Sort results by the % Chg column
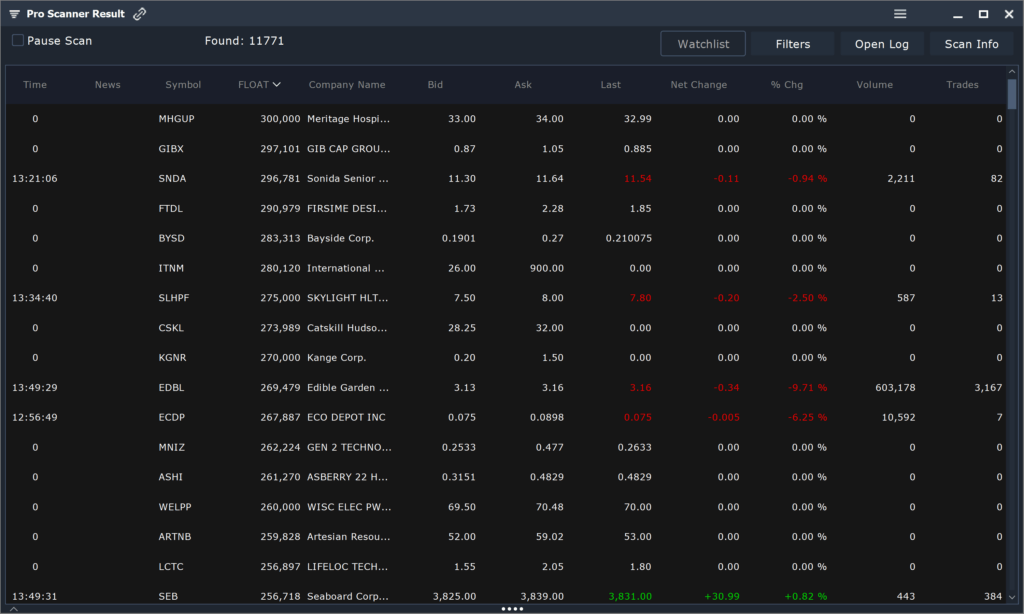This screenshot has height=614, width=1024. [787, 84]
